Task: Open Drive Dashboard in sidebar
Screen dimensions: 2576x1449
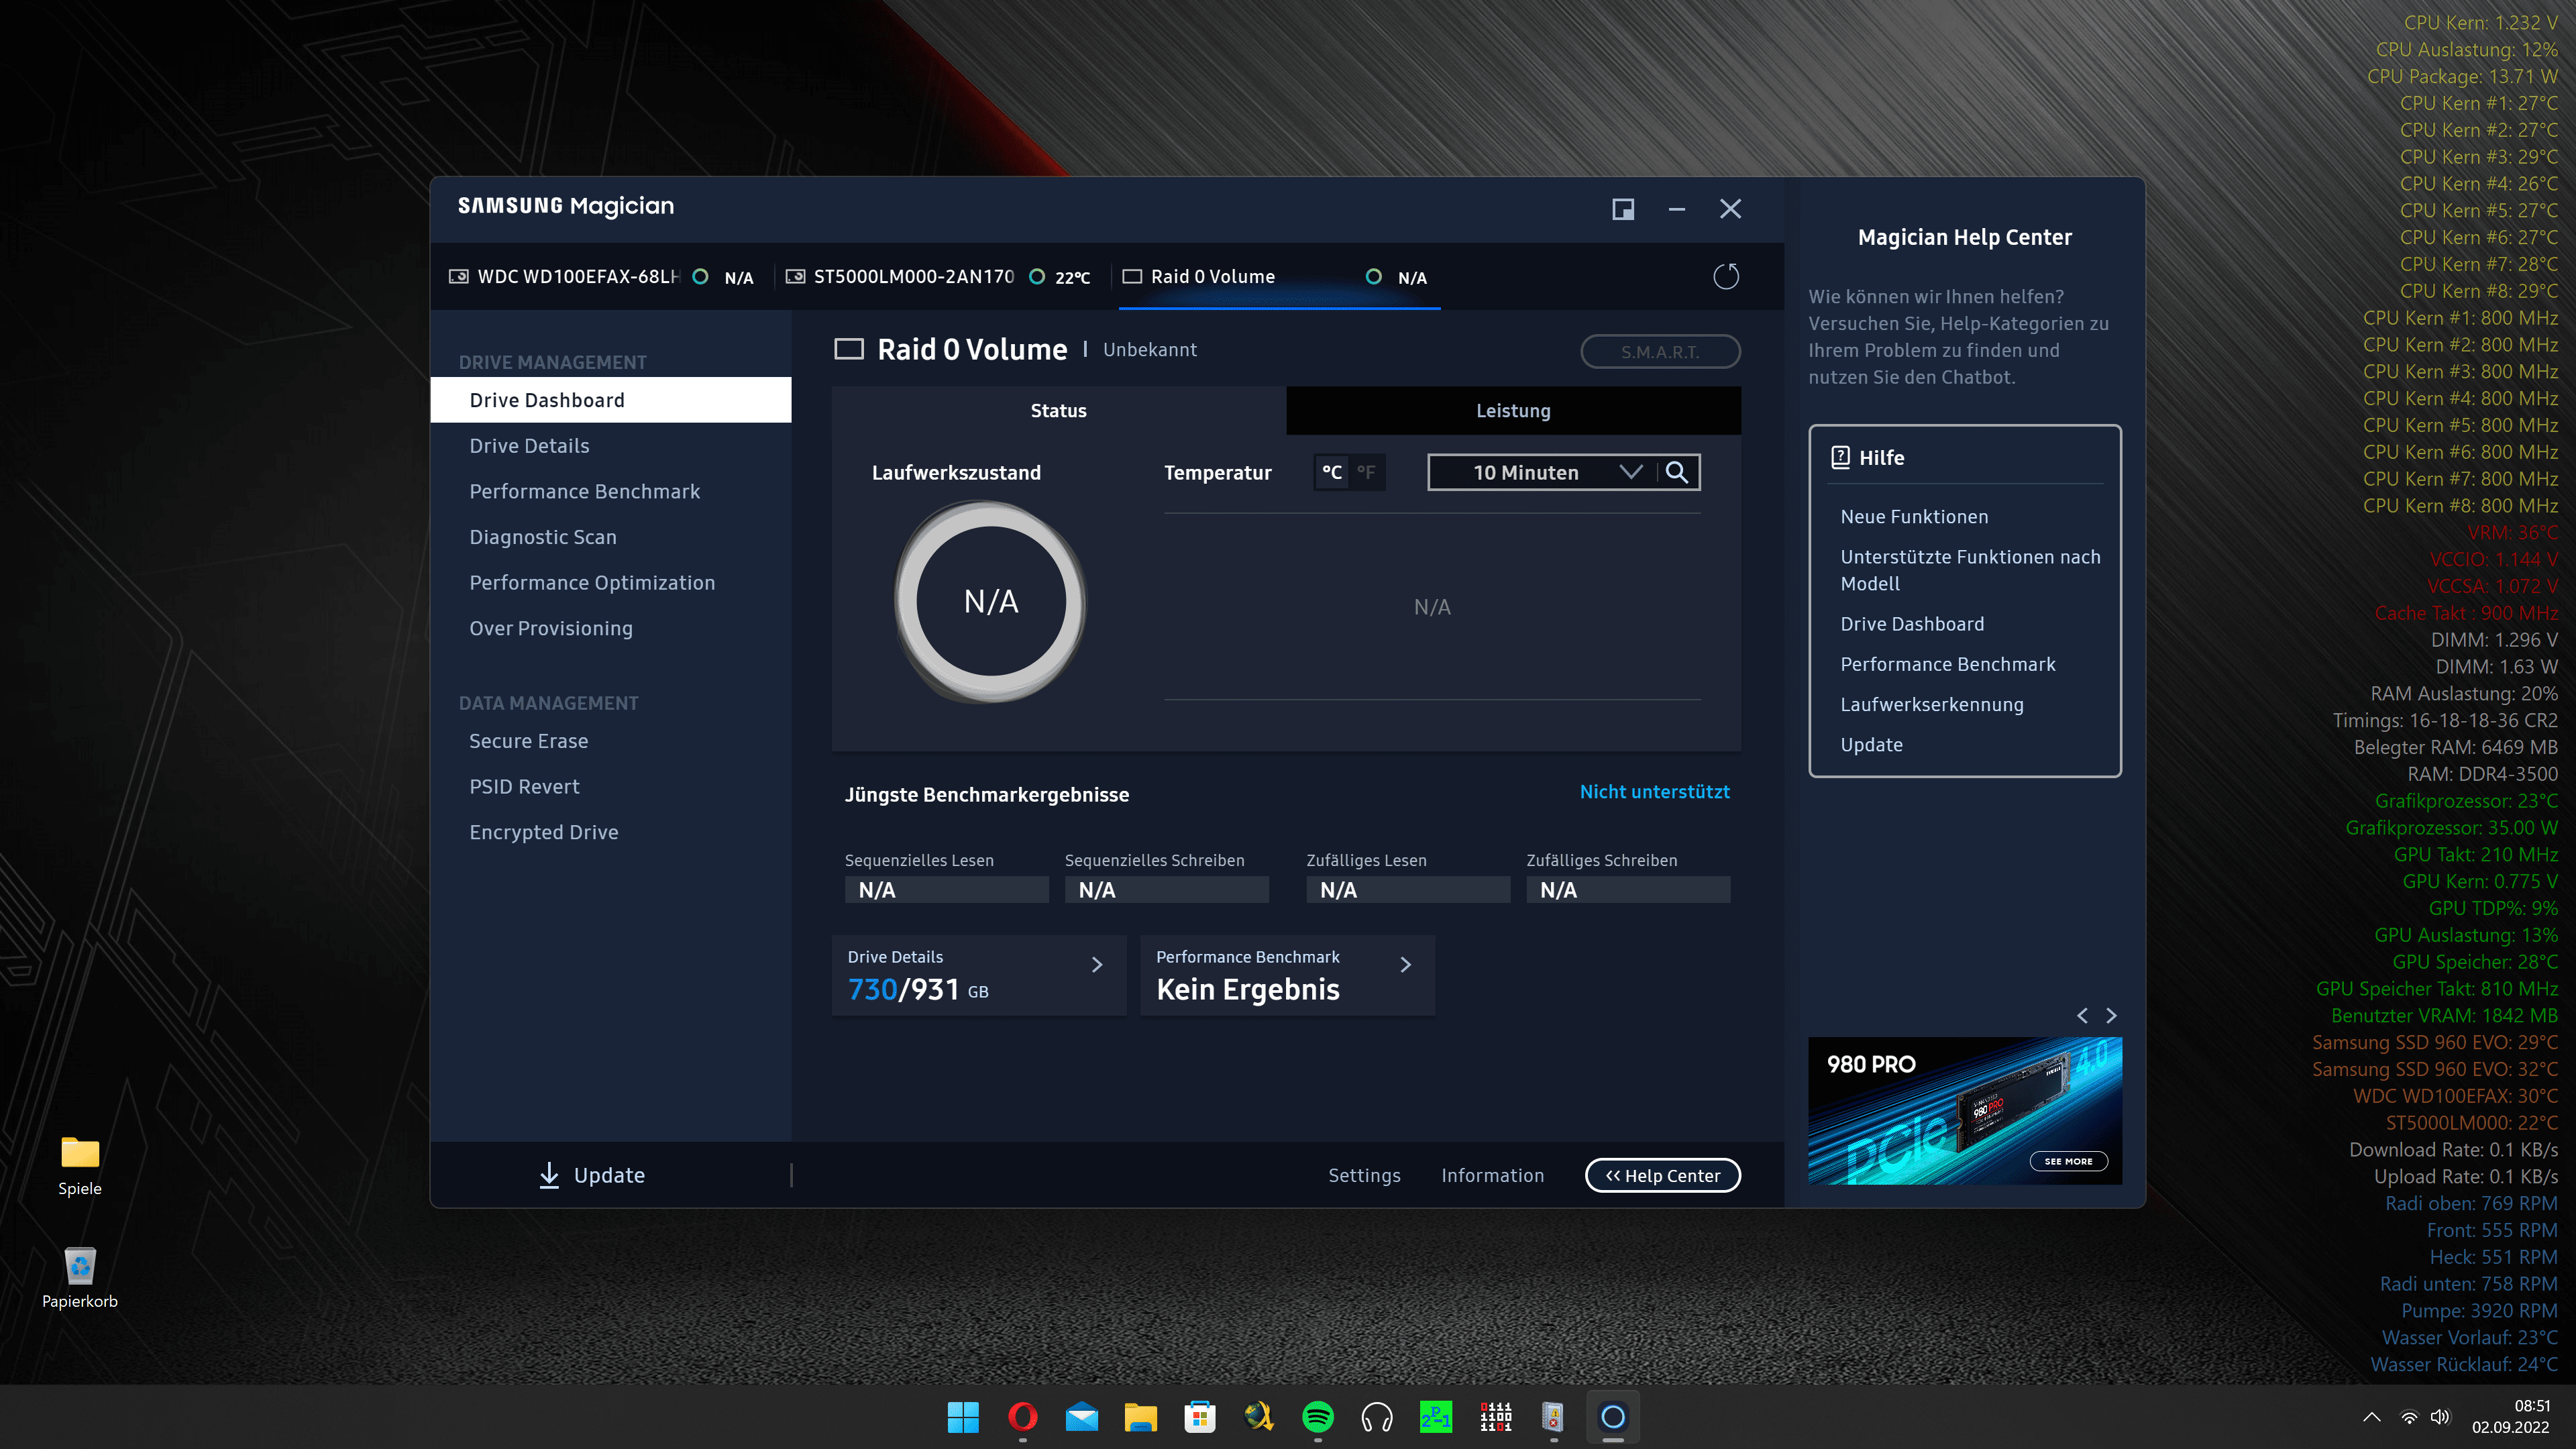Action: [x=611, y=400]
